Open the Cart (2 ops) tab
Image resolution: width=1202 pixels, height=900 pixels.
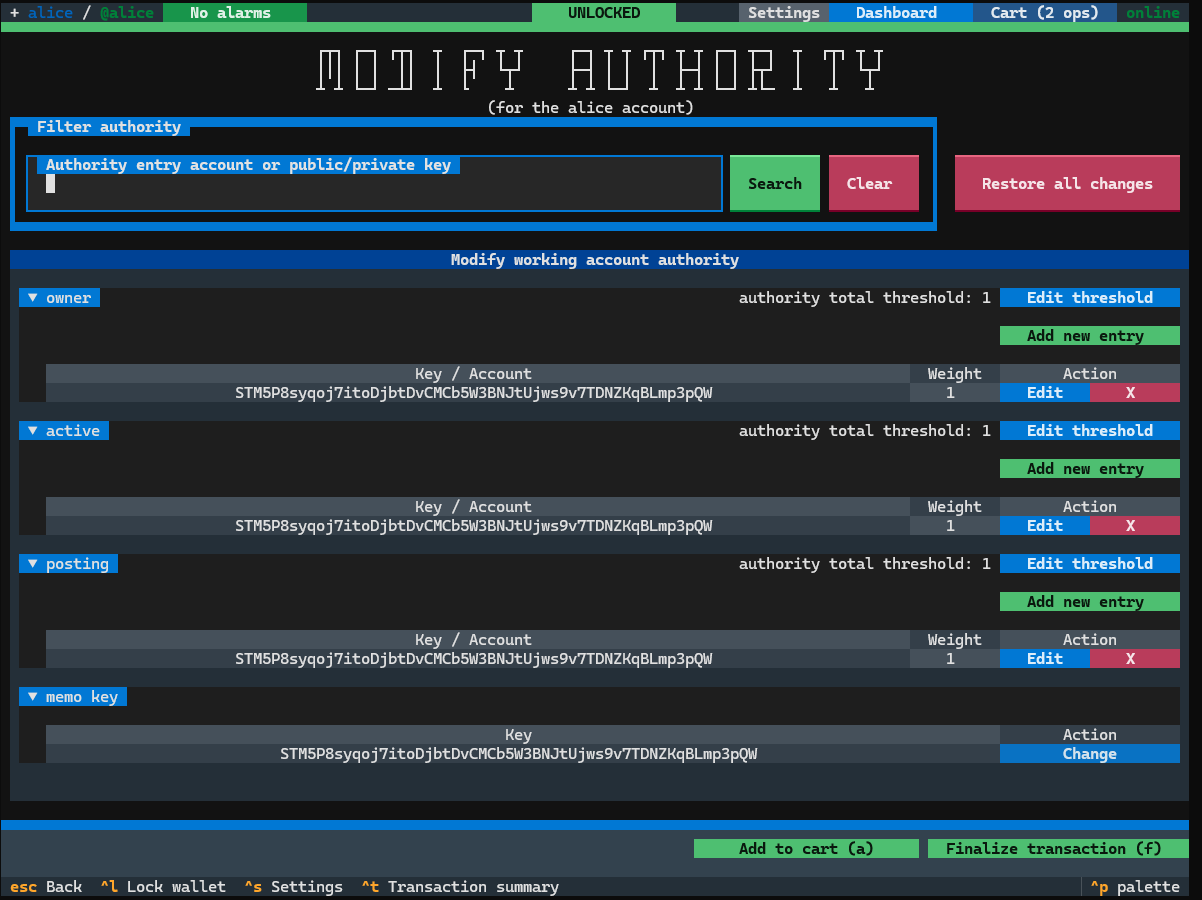pyautogui.click(x=1044, y=13)
